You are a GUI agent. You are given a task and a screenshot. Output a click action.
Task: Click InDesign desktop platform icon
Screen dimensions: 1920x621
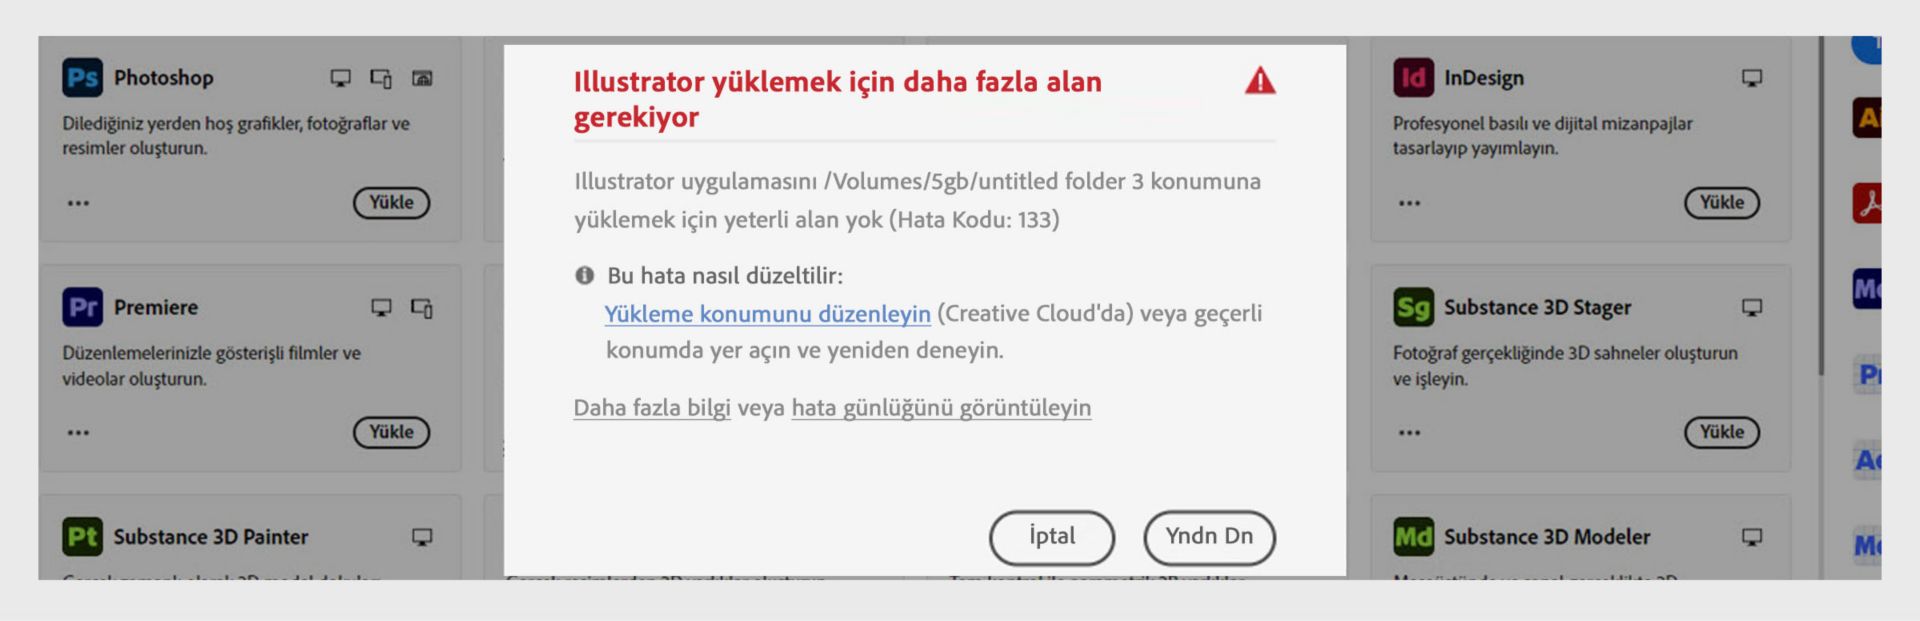1752,78
